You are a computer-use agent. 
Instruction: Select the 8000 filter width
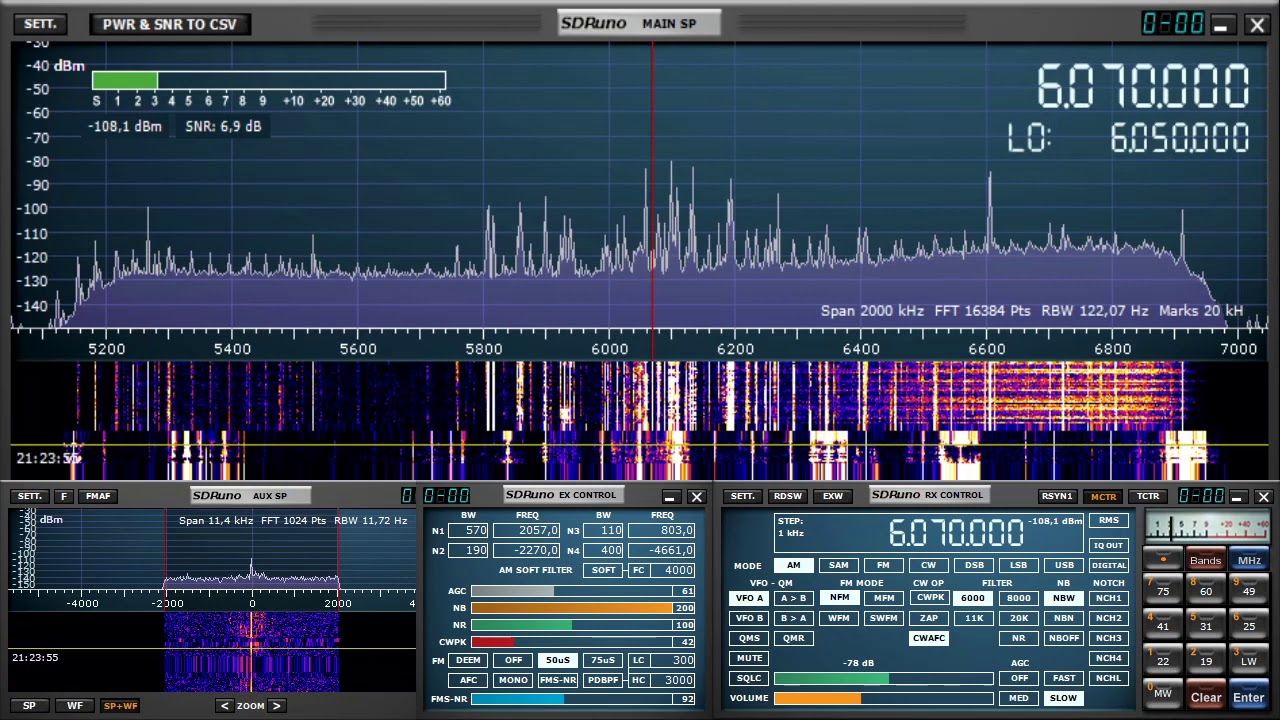point(1018,598)
